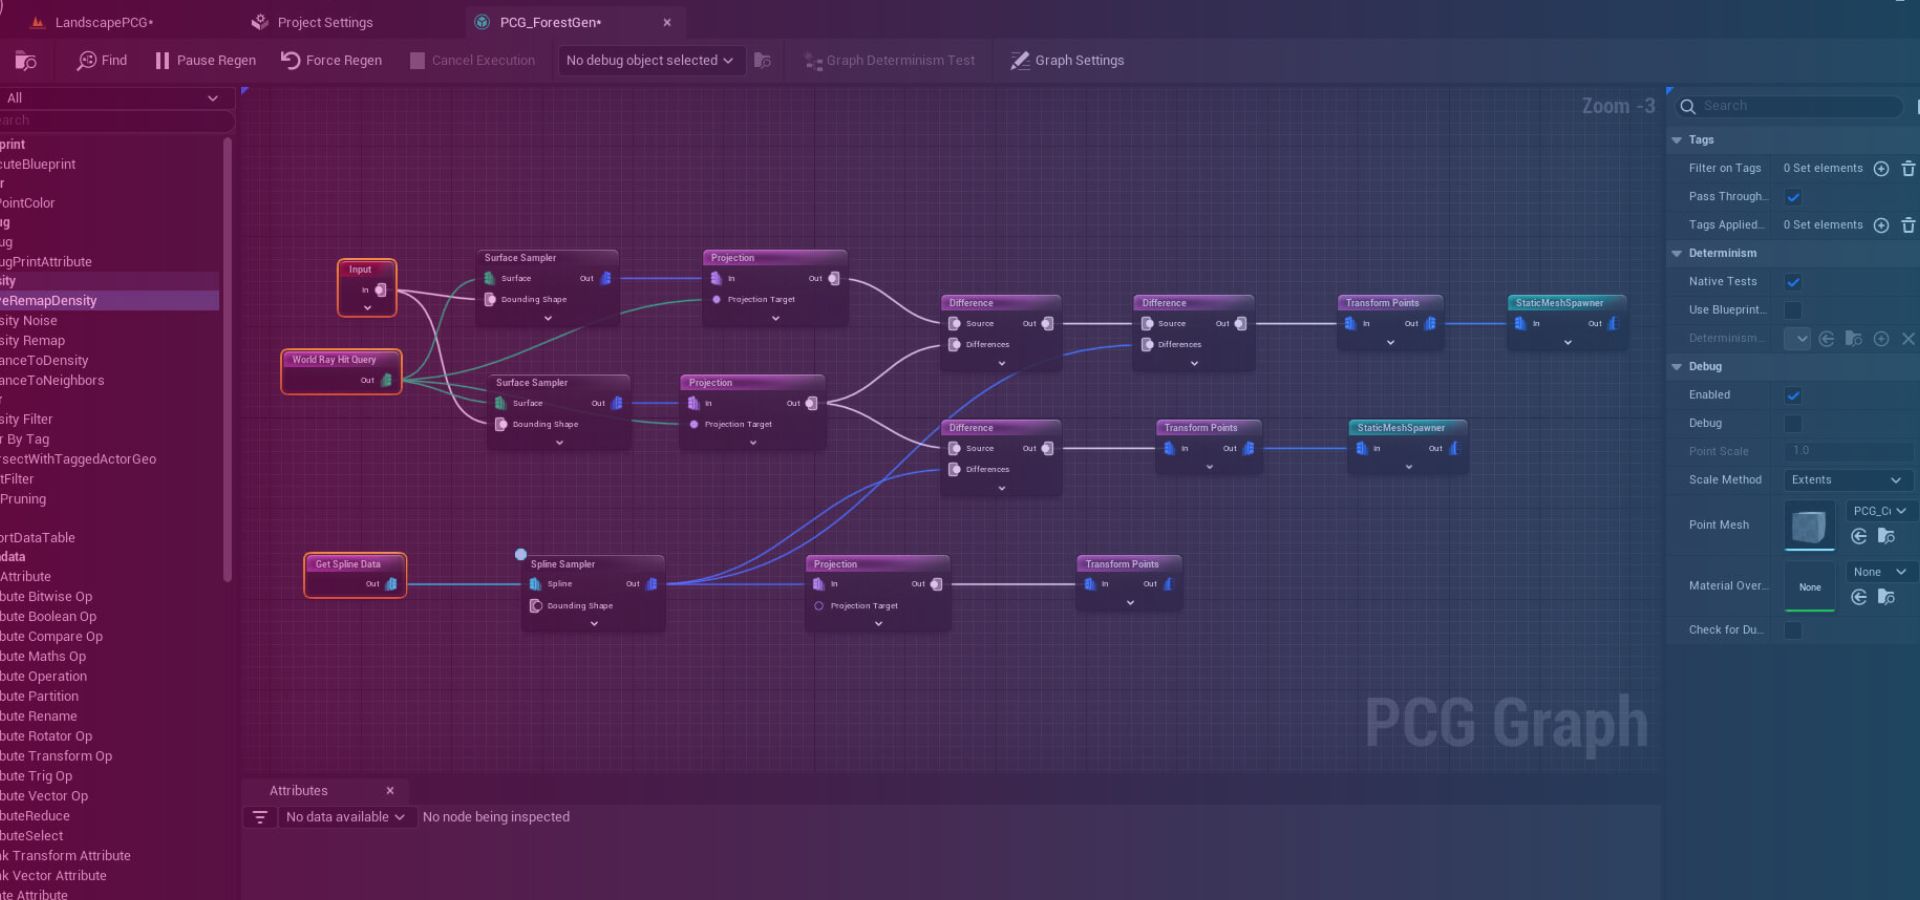
Task: Add an element to Filter on Tags
Action: tap(1881, 168)
